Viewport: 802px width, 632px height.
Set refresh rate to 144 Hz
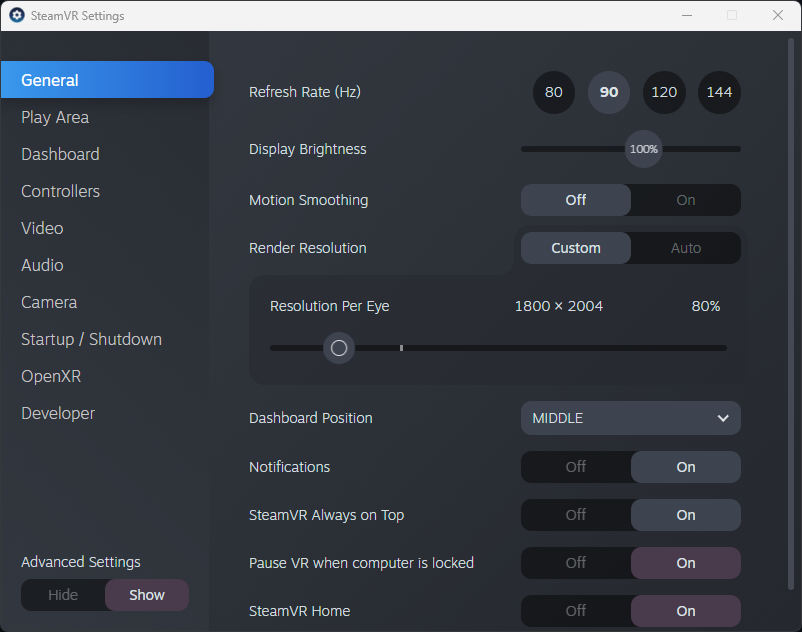tap(719, 92)
